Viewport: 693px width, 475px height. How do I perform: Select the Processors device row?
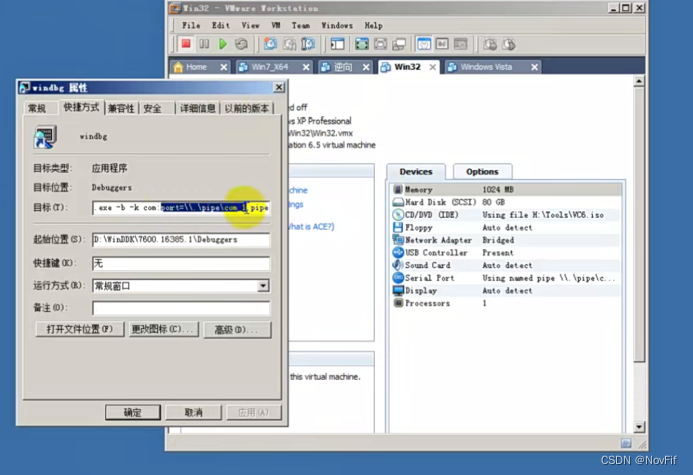tap(506, 303)
